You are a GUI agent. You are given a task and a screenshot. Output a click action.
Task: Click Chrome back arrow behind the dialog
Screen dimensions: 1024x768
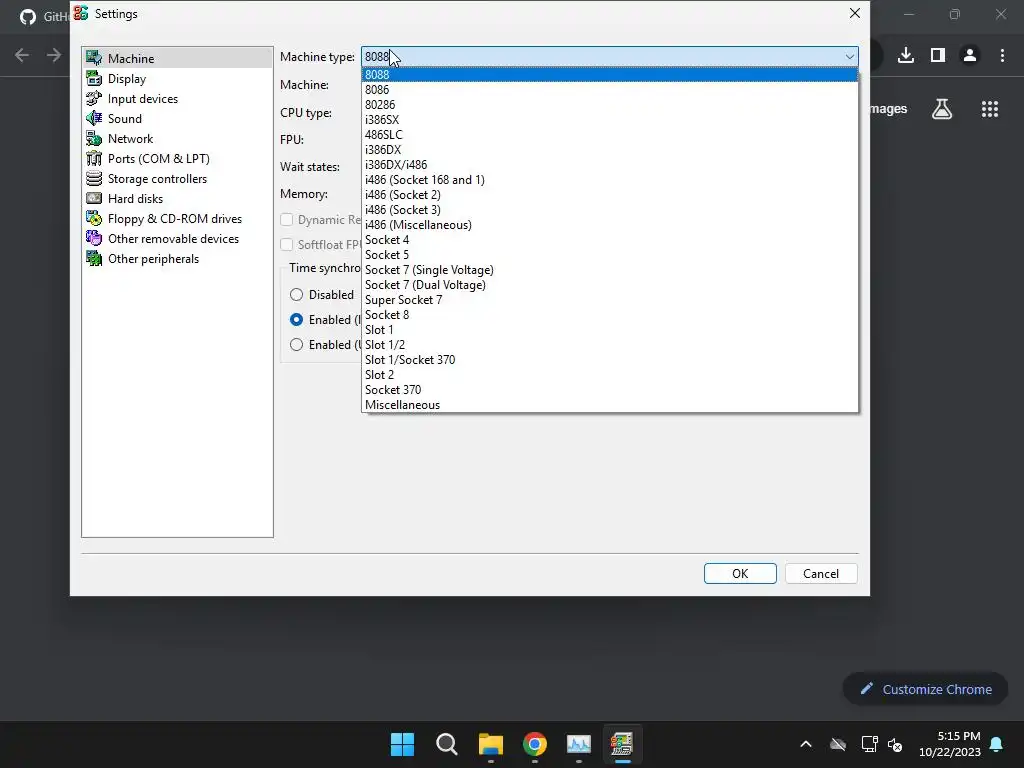coord(22,55)
